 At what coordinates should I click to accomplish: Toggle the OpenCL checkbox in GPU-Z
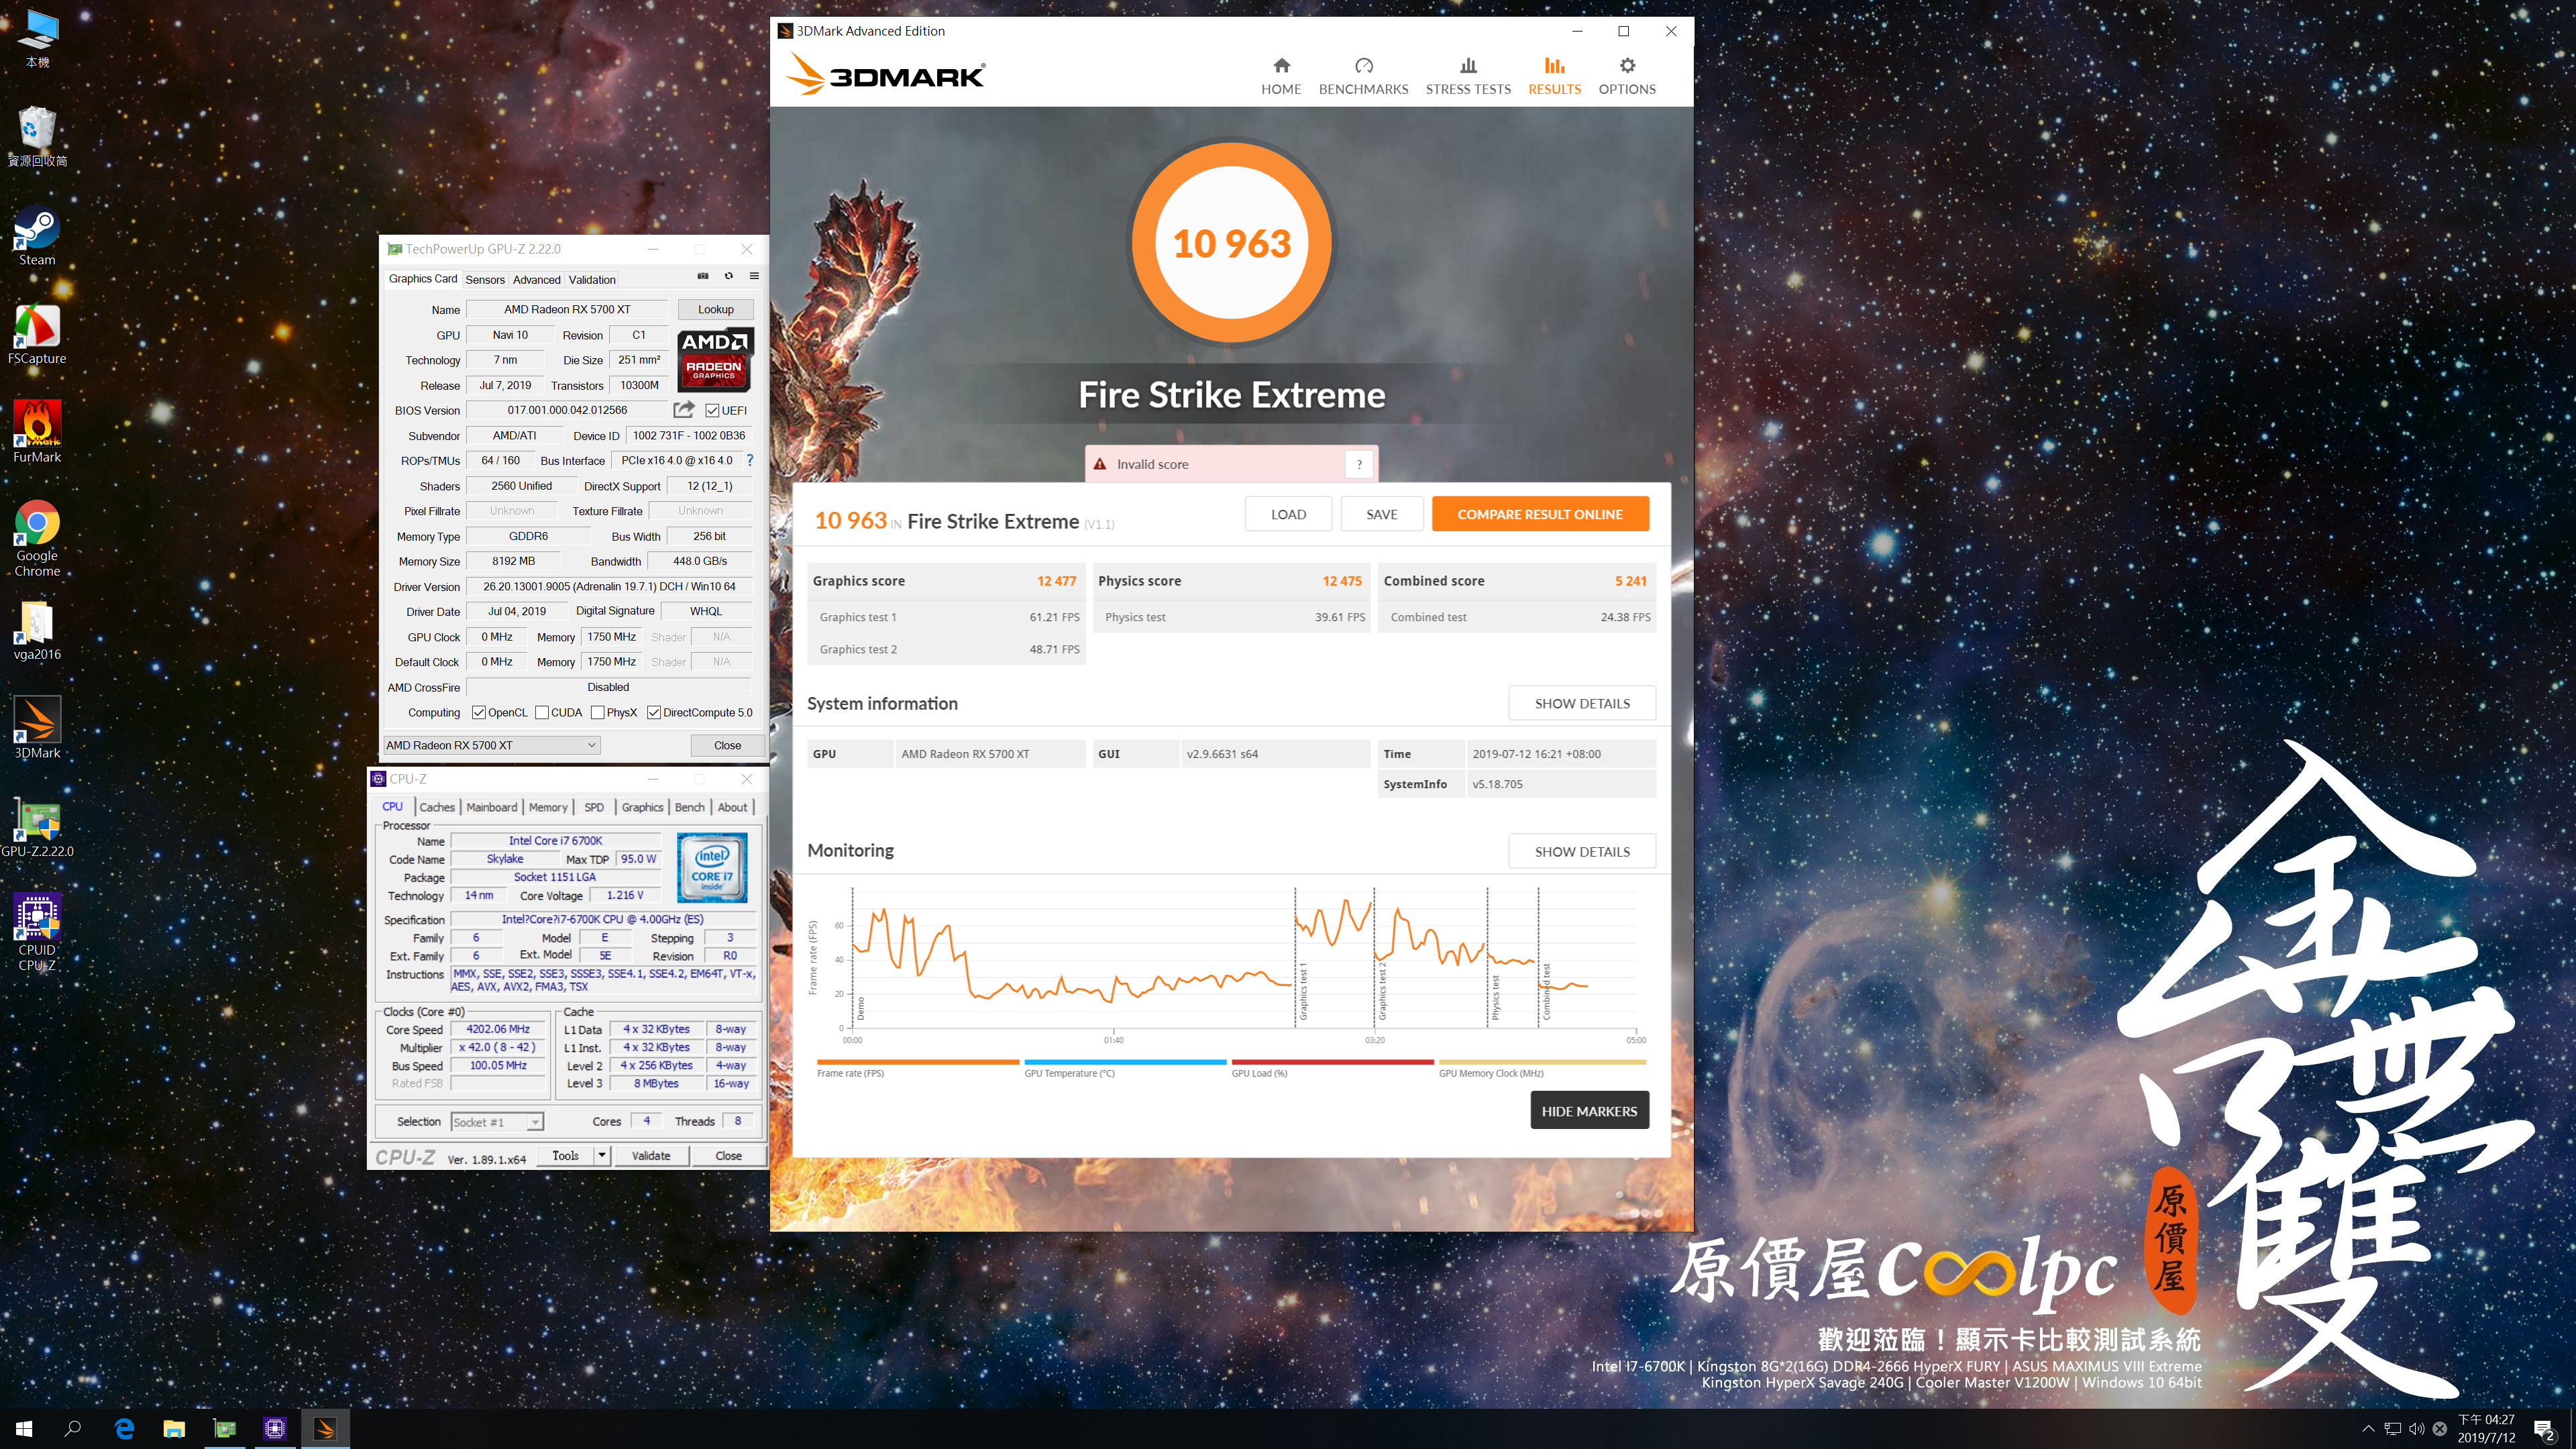click(x=478, y=712)
